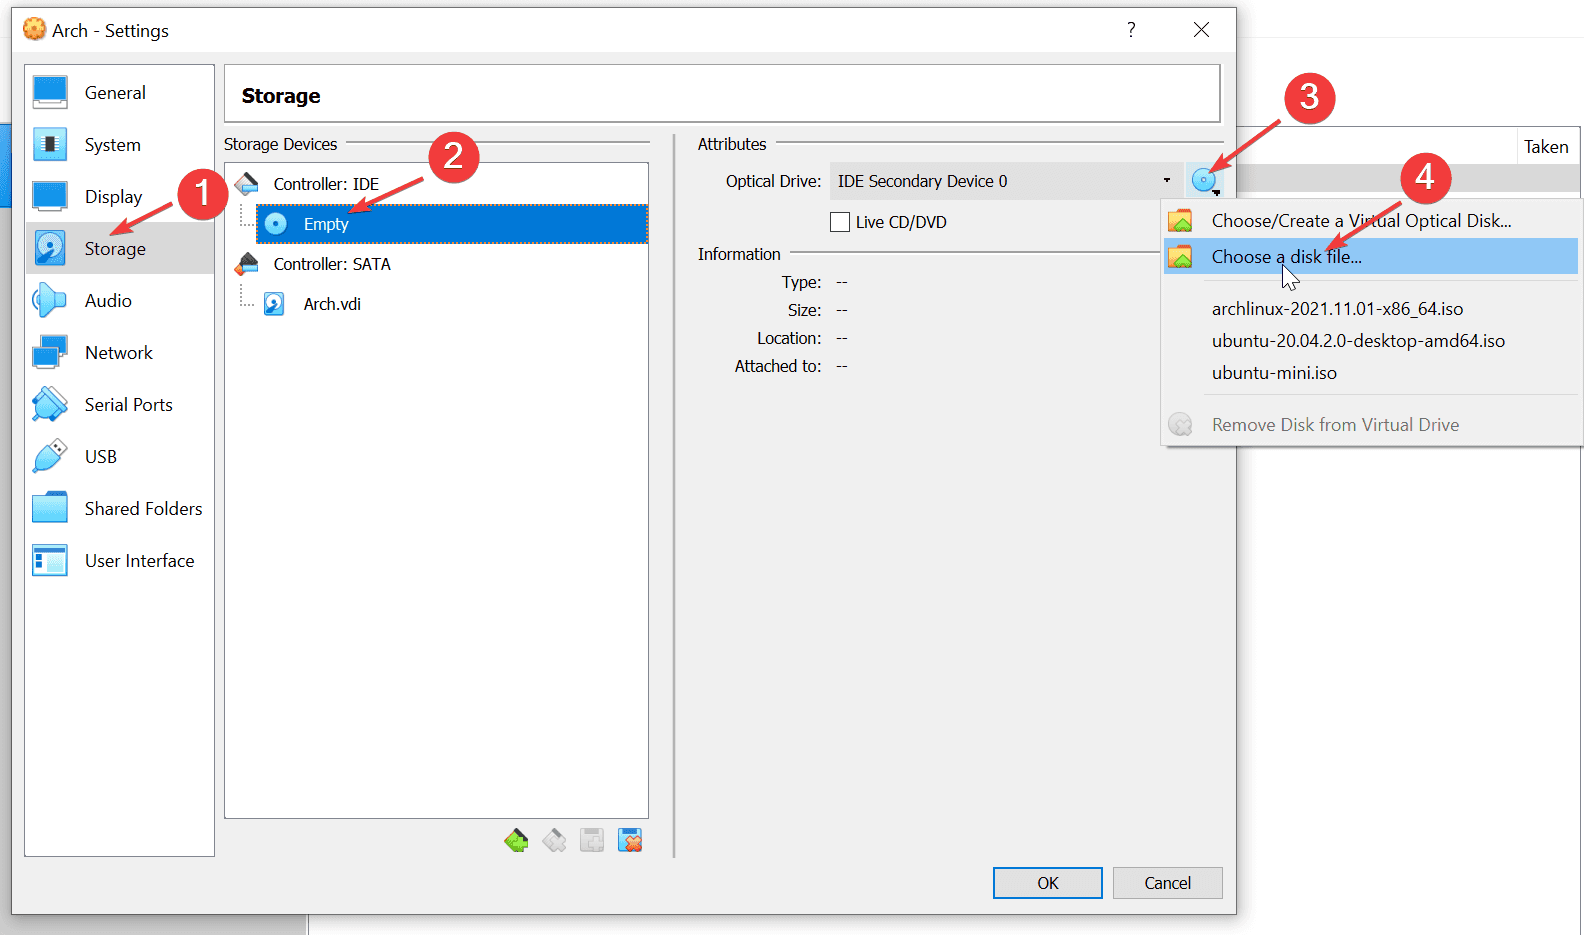Pick ubuntu-mini.iso from the menu
Screen dimensions: 1584x935
[x=1371, y=373]
